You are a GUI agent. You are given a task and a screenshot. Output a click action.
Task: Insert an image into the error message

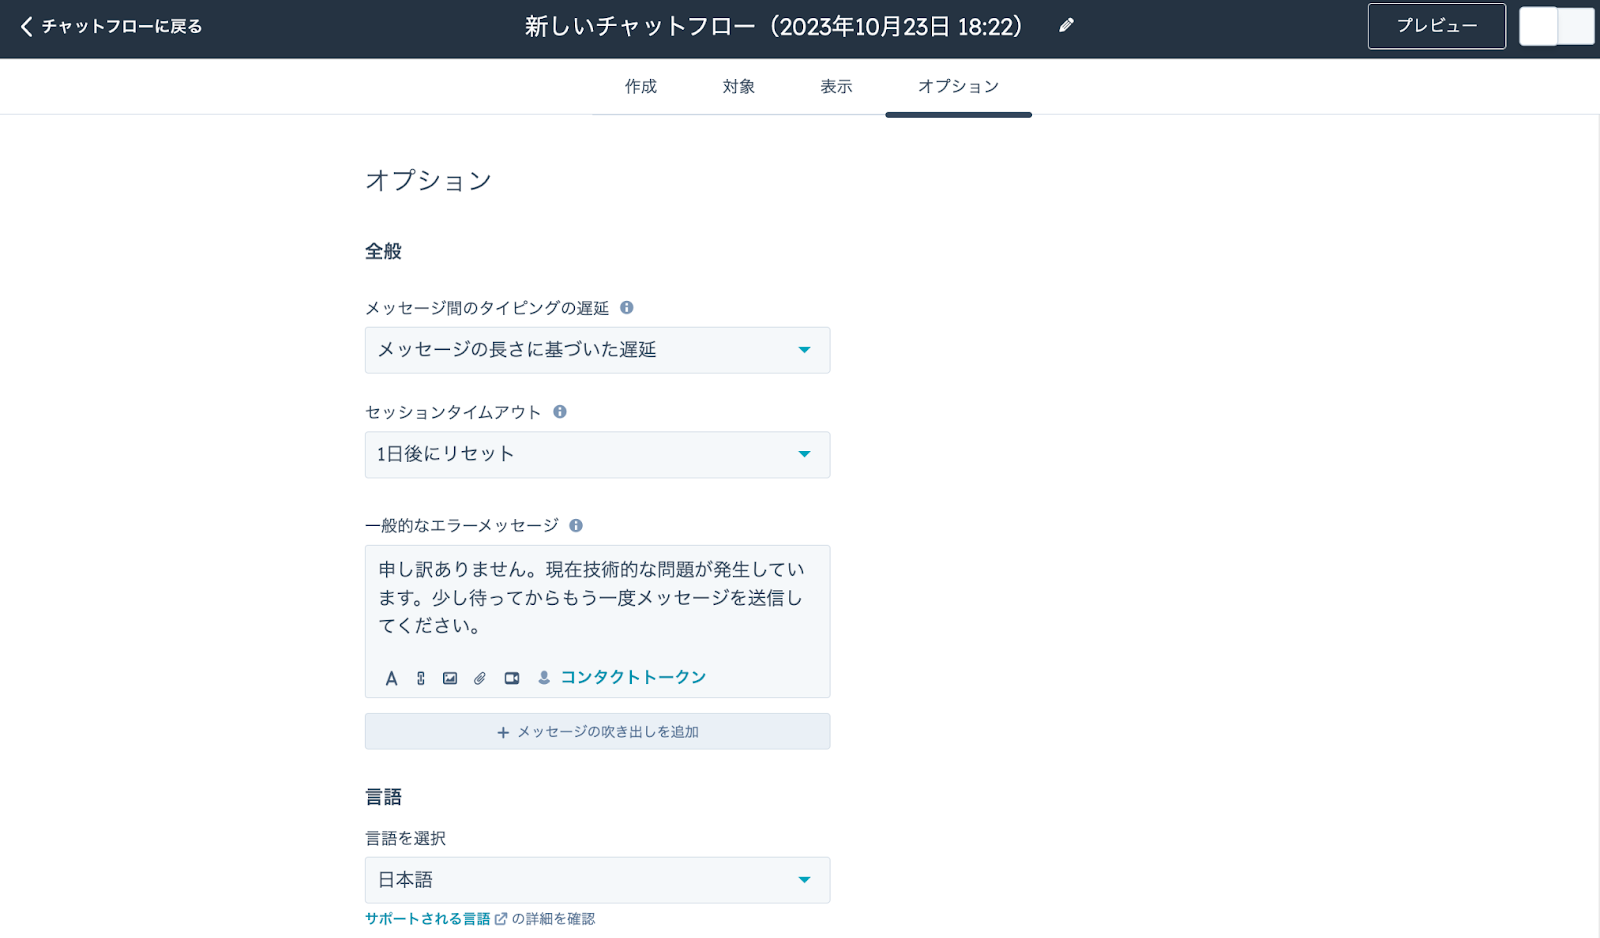point(450,678)
